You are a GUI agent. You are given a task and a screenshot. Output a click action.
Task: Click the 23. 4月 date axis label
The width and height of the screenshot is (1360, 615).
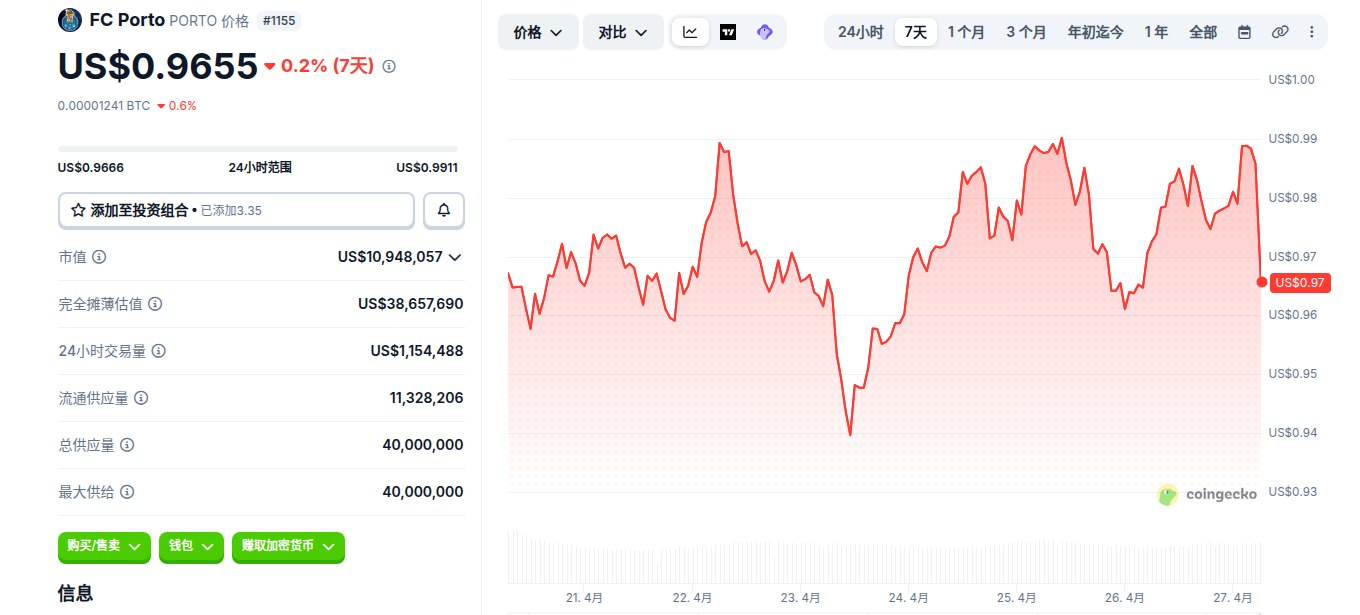coord(800,598)
